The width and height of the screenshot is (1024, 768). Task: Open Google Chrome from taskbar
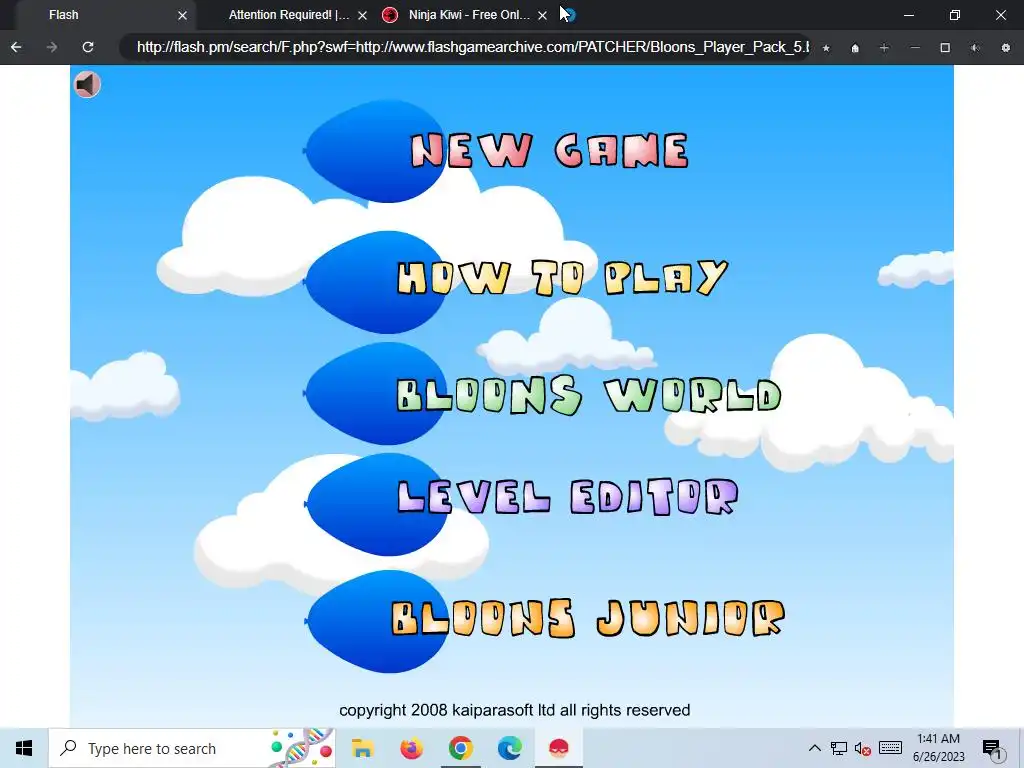pos(460,748)
